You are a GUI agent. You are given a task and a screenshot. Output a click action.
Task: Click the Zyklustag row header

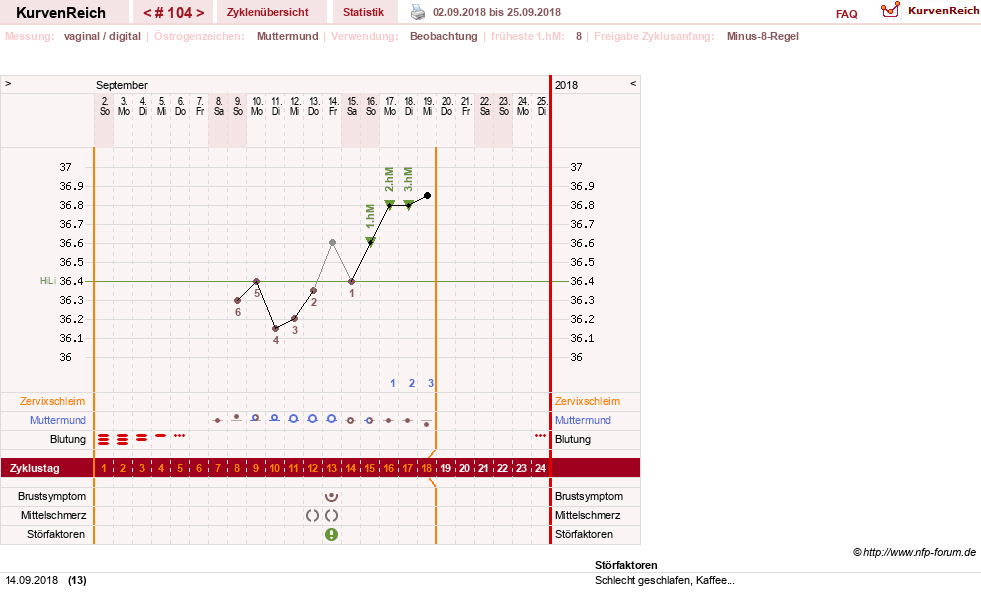(x=35, y=468)
